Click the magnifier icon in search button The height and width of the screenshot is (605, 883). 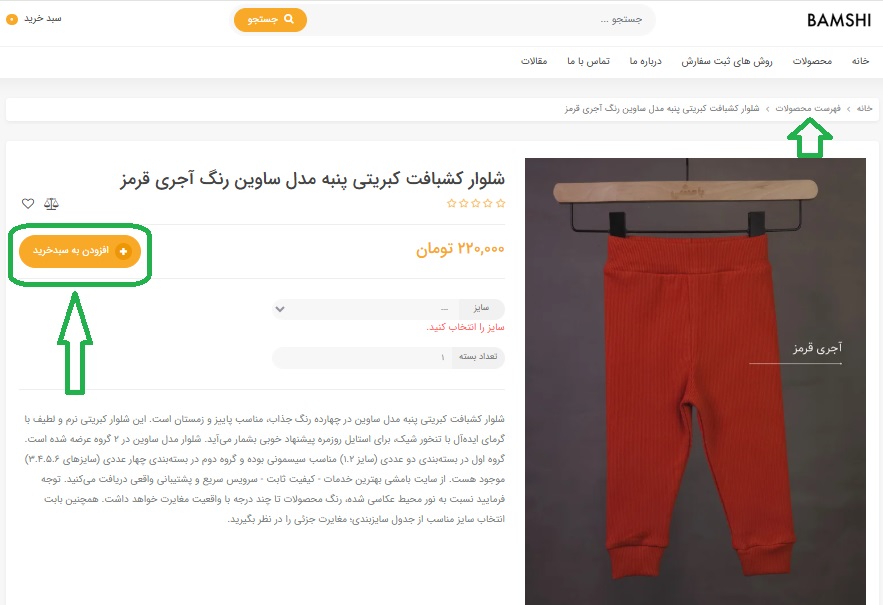(289, 19)
